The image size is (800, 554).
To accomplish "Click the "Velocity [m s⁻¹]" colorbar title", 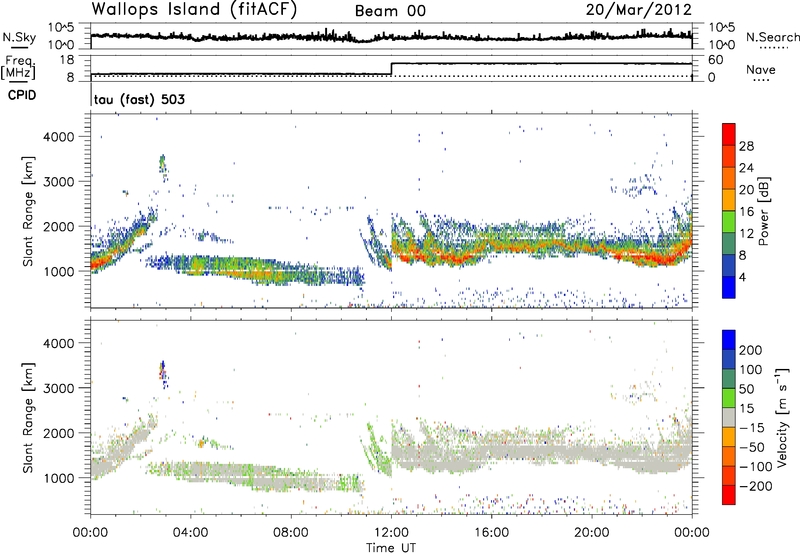I will 781,417.
